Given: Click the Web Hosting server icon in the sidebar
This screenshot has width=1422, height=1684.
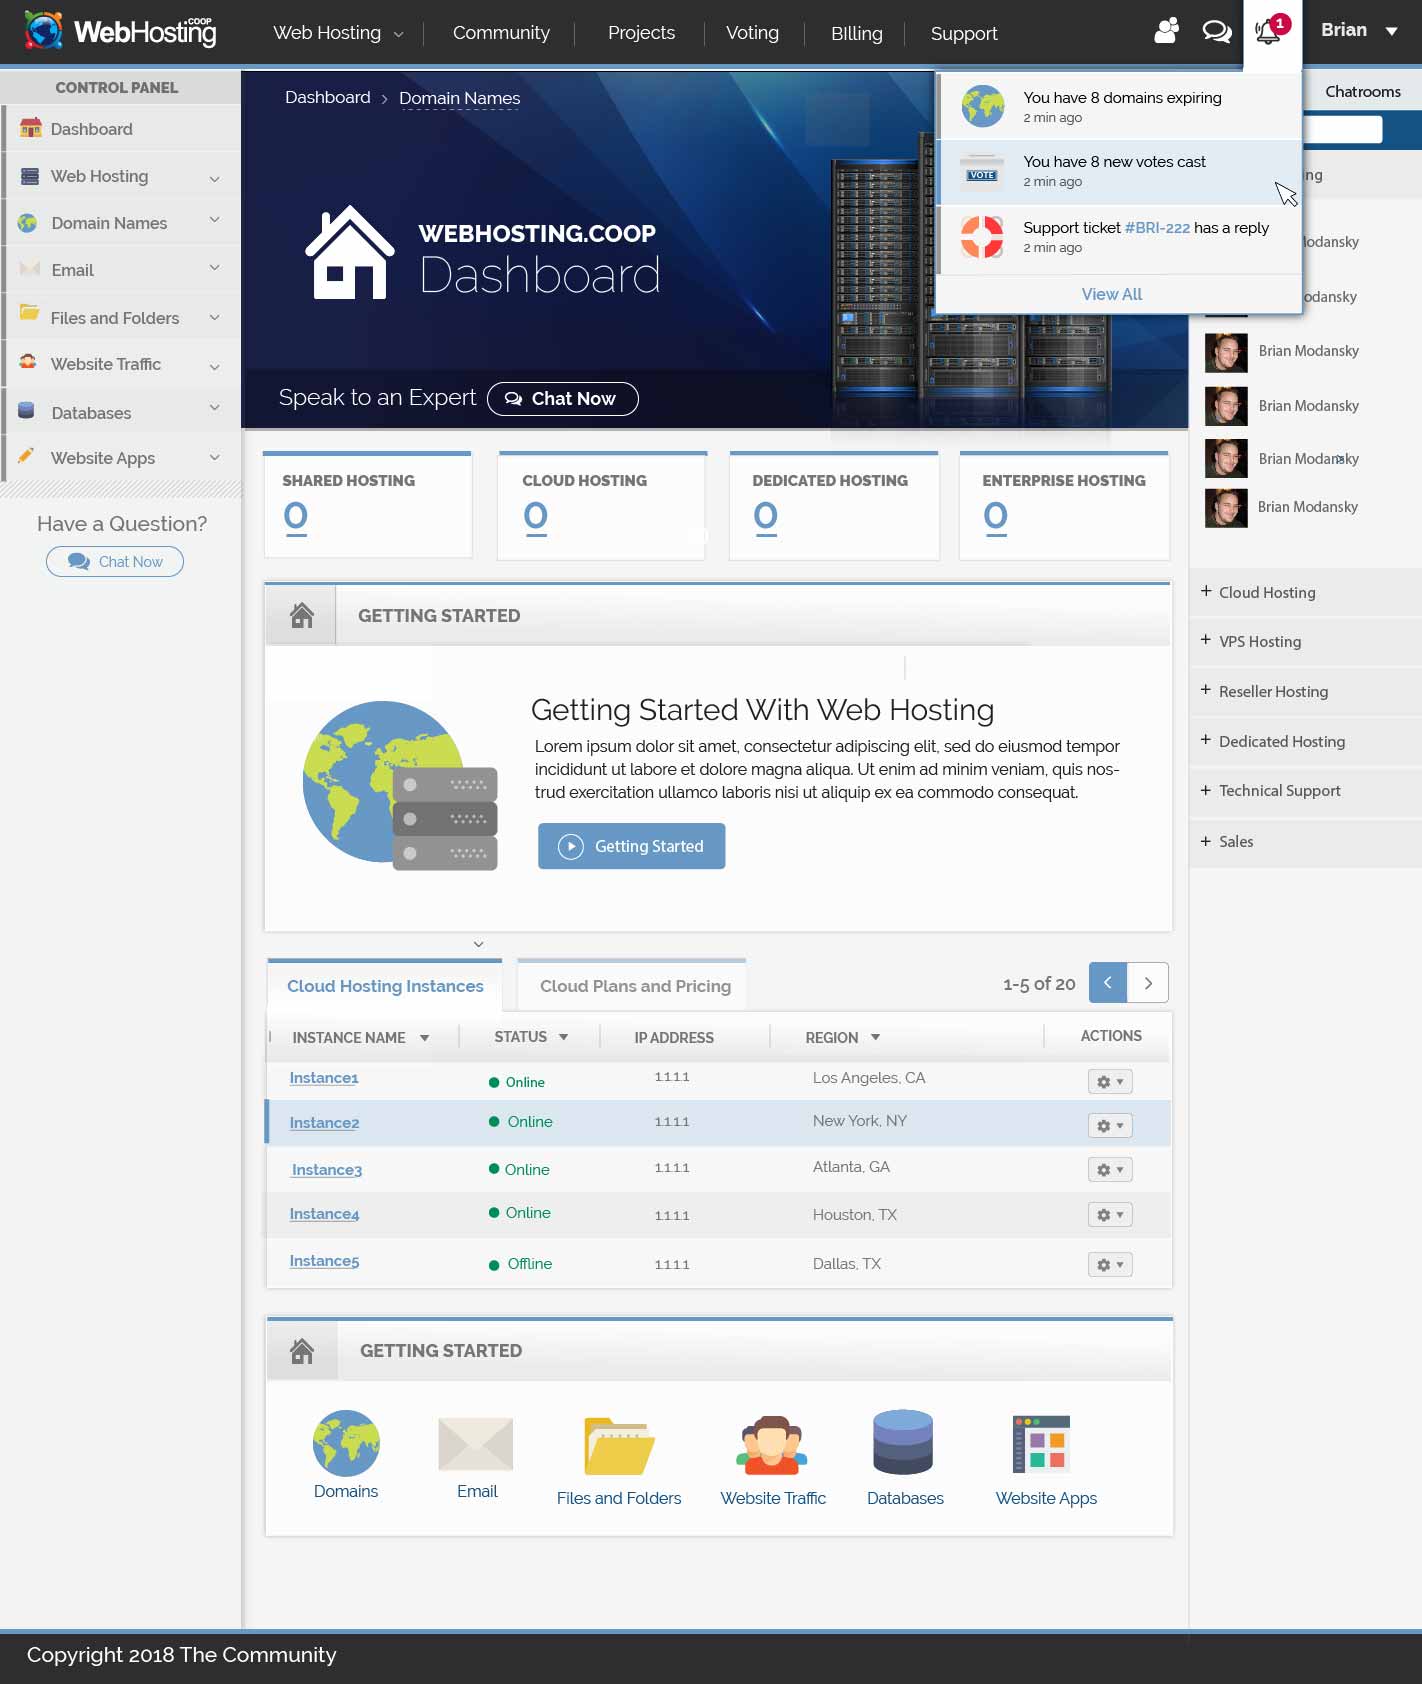Looking at the screenshot, I should pos(30,176).
